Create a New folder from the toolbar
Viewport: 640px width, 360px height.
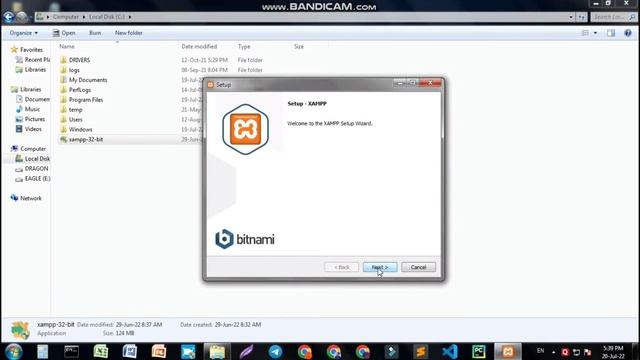(129, 33)
